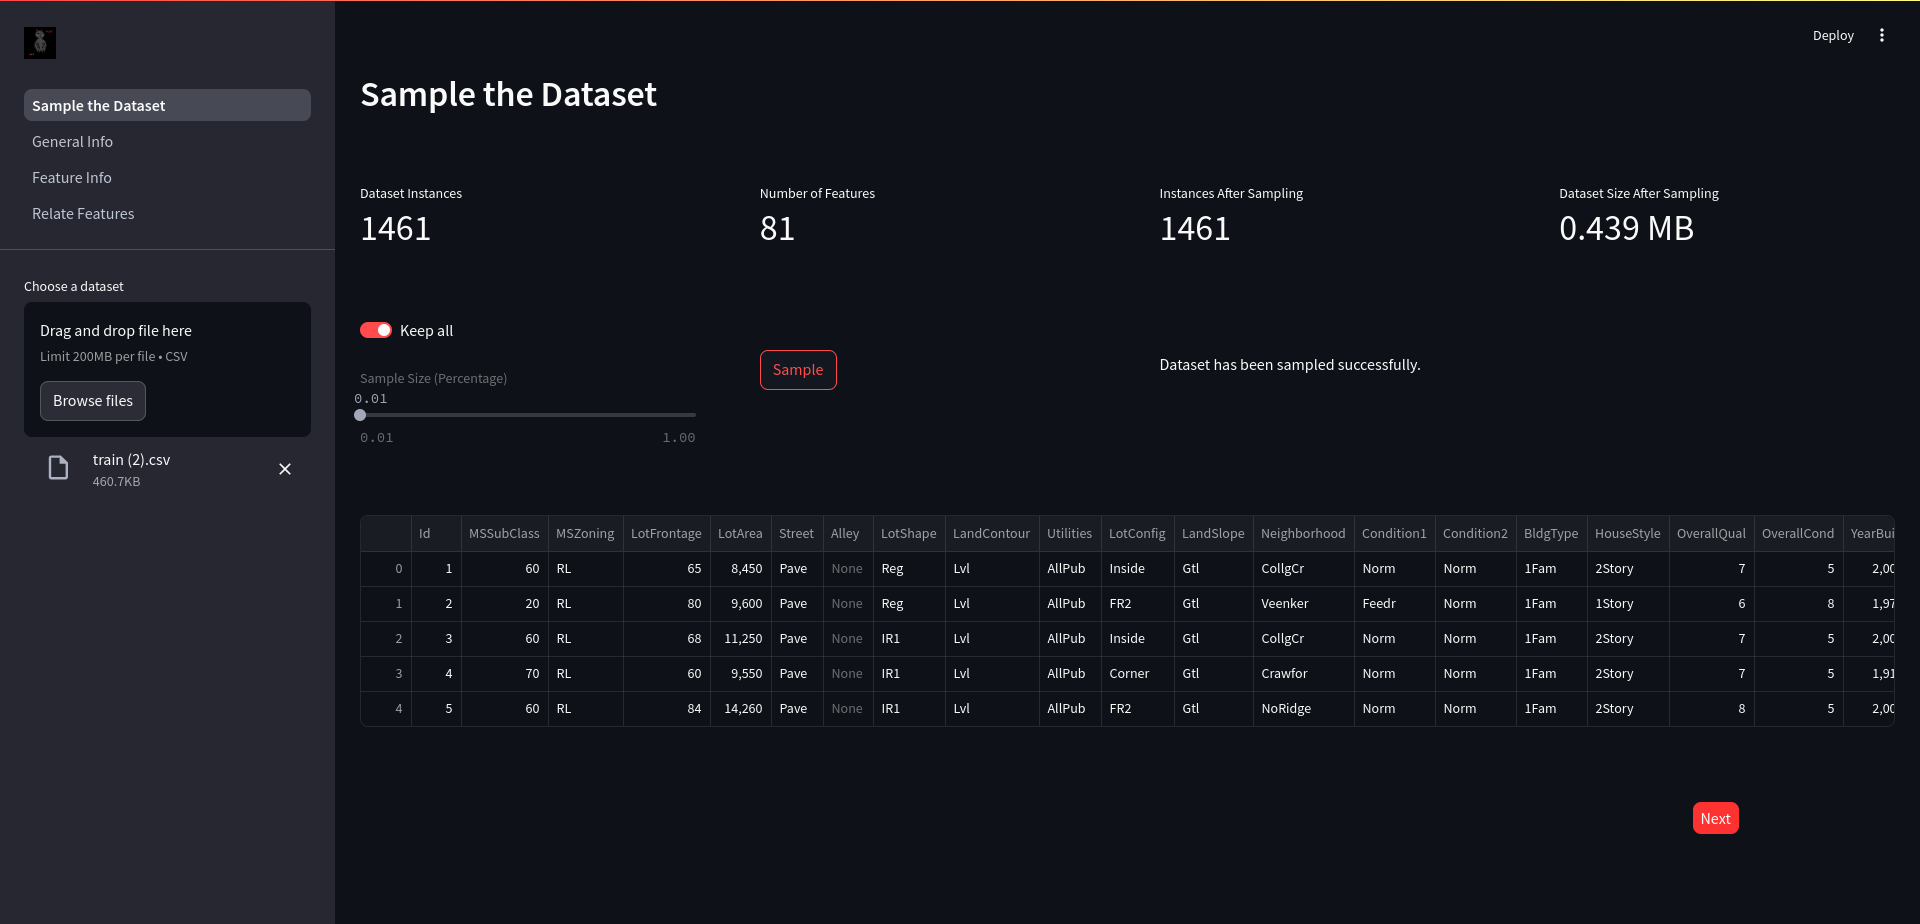Click the Condition1 column header

[1394, 533]
